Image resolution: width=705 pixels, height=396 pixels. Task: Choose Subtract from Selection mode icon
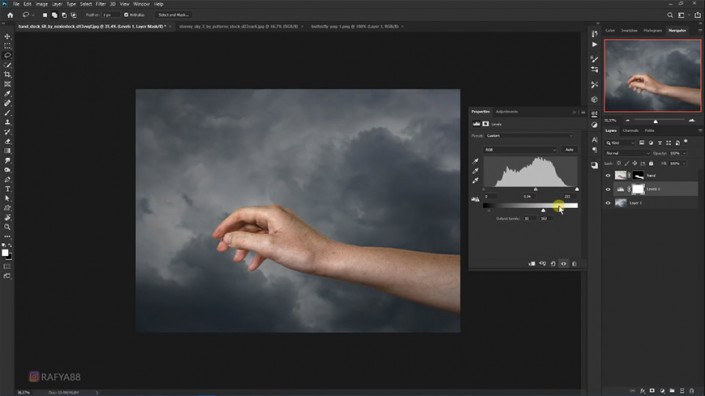coord(64,15)
